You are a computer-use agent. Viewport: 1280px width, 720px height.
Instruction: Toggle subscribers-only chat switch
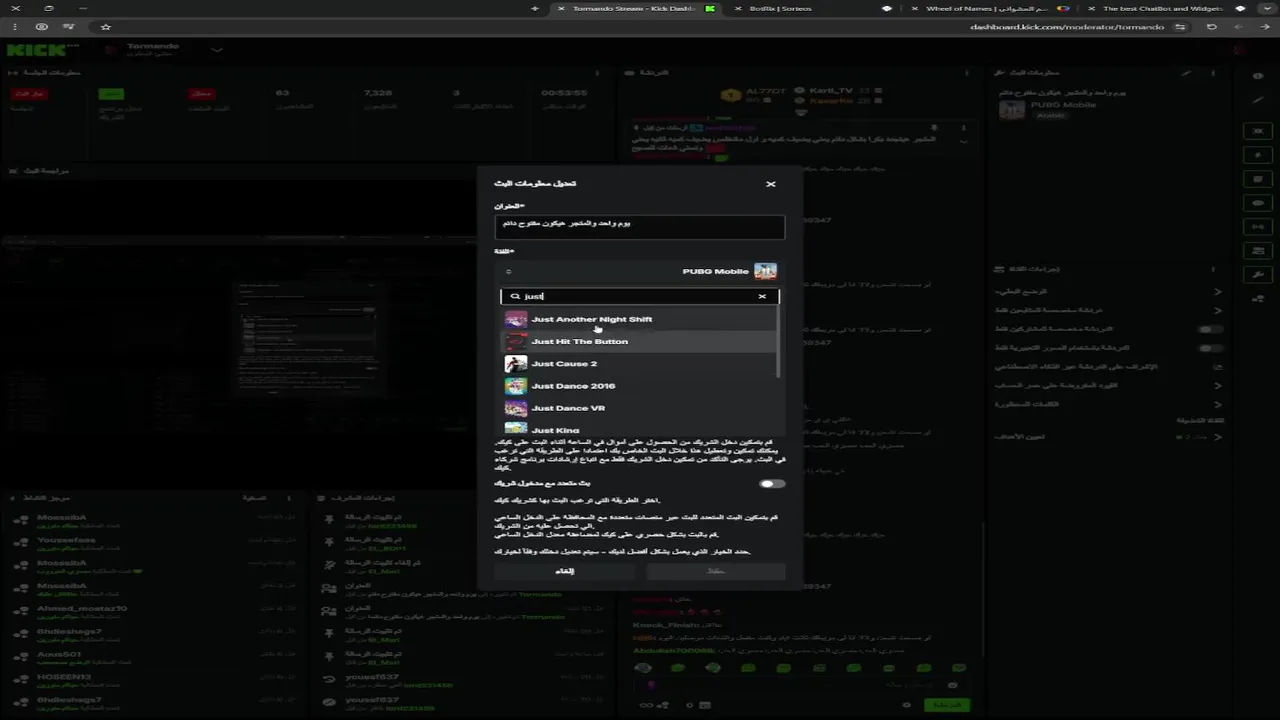coord(1210,329)
